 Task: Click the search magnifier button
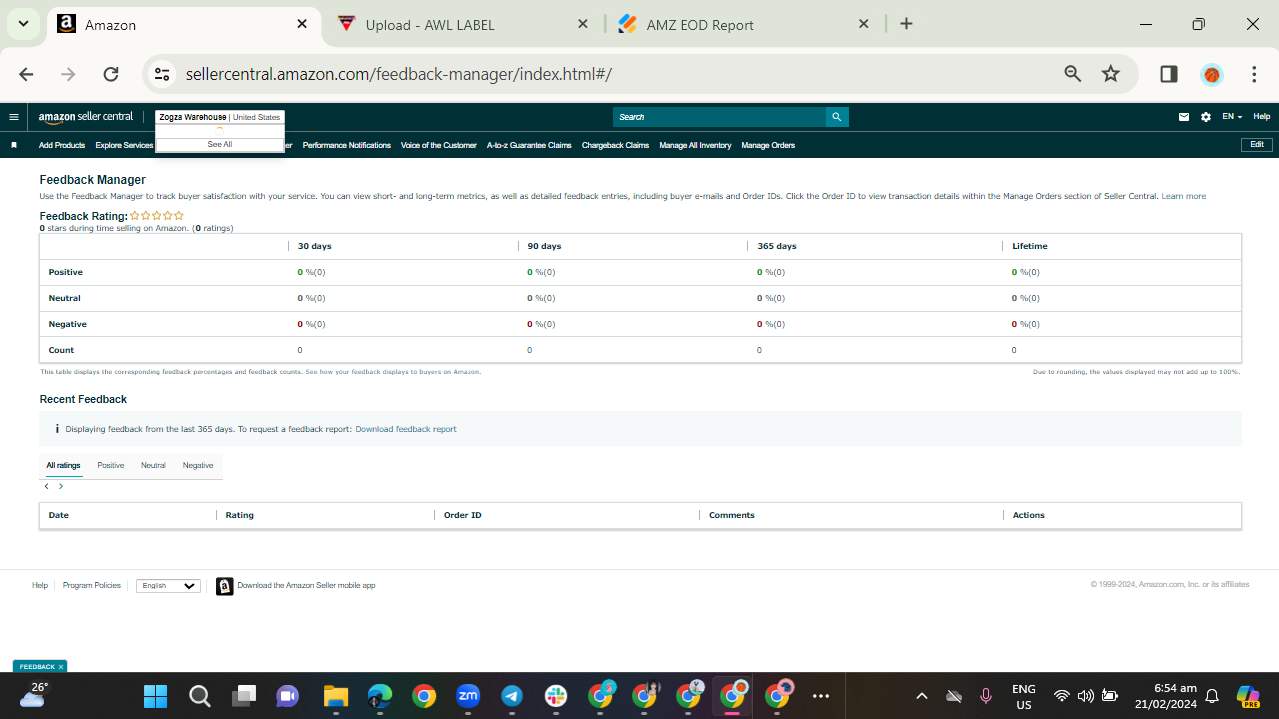point(837,117)
